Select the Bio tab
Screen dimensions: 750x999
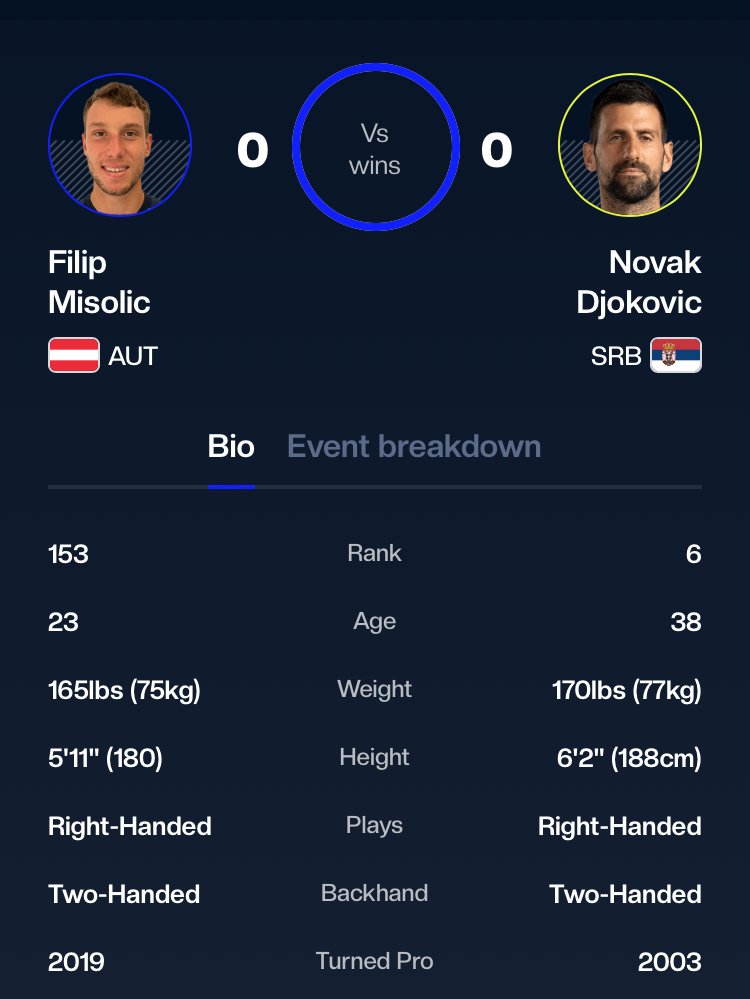[x=231, y=446]
